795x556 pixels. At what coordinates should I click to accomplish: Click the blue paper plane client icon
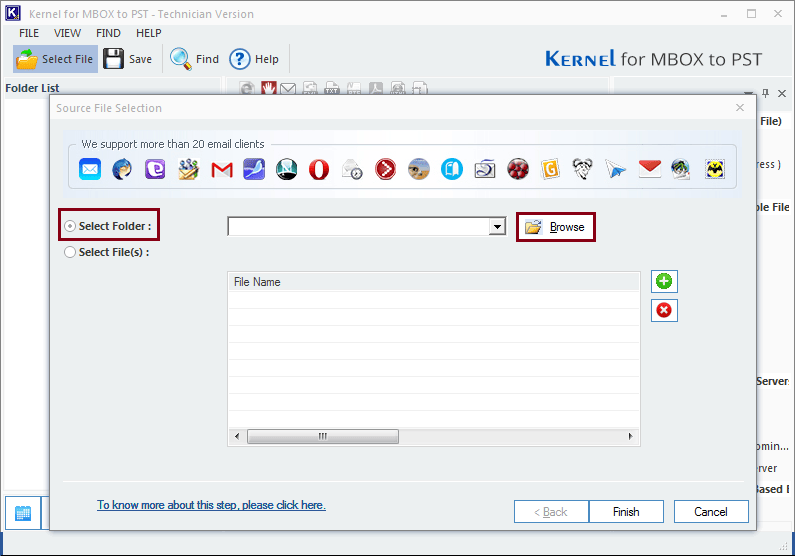click(616, 169)
